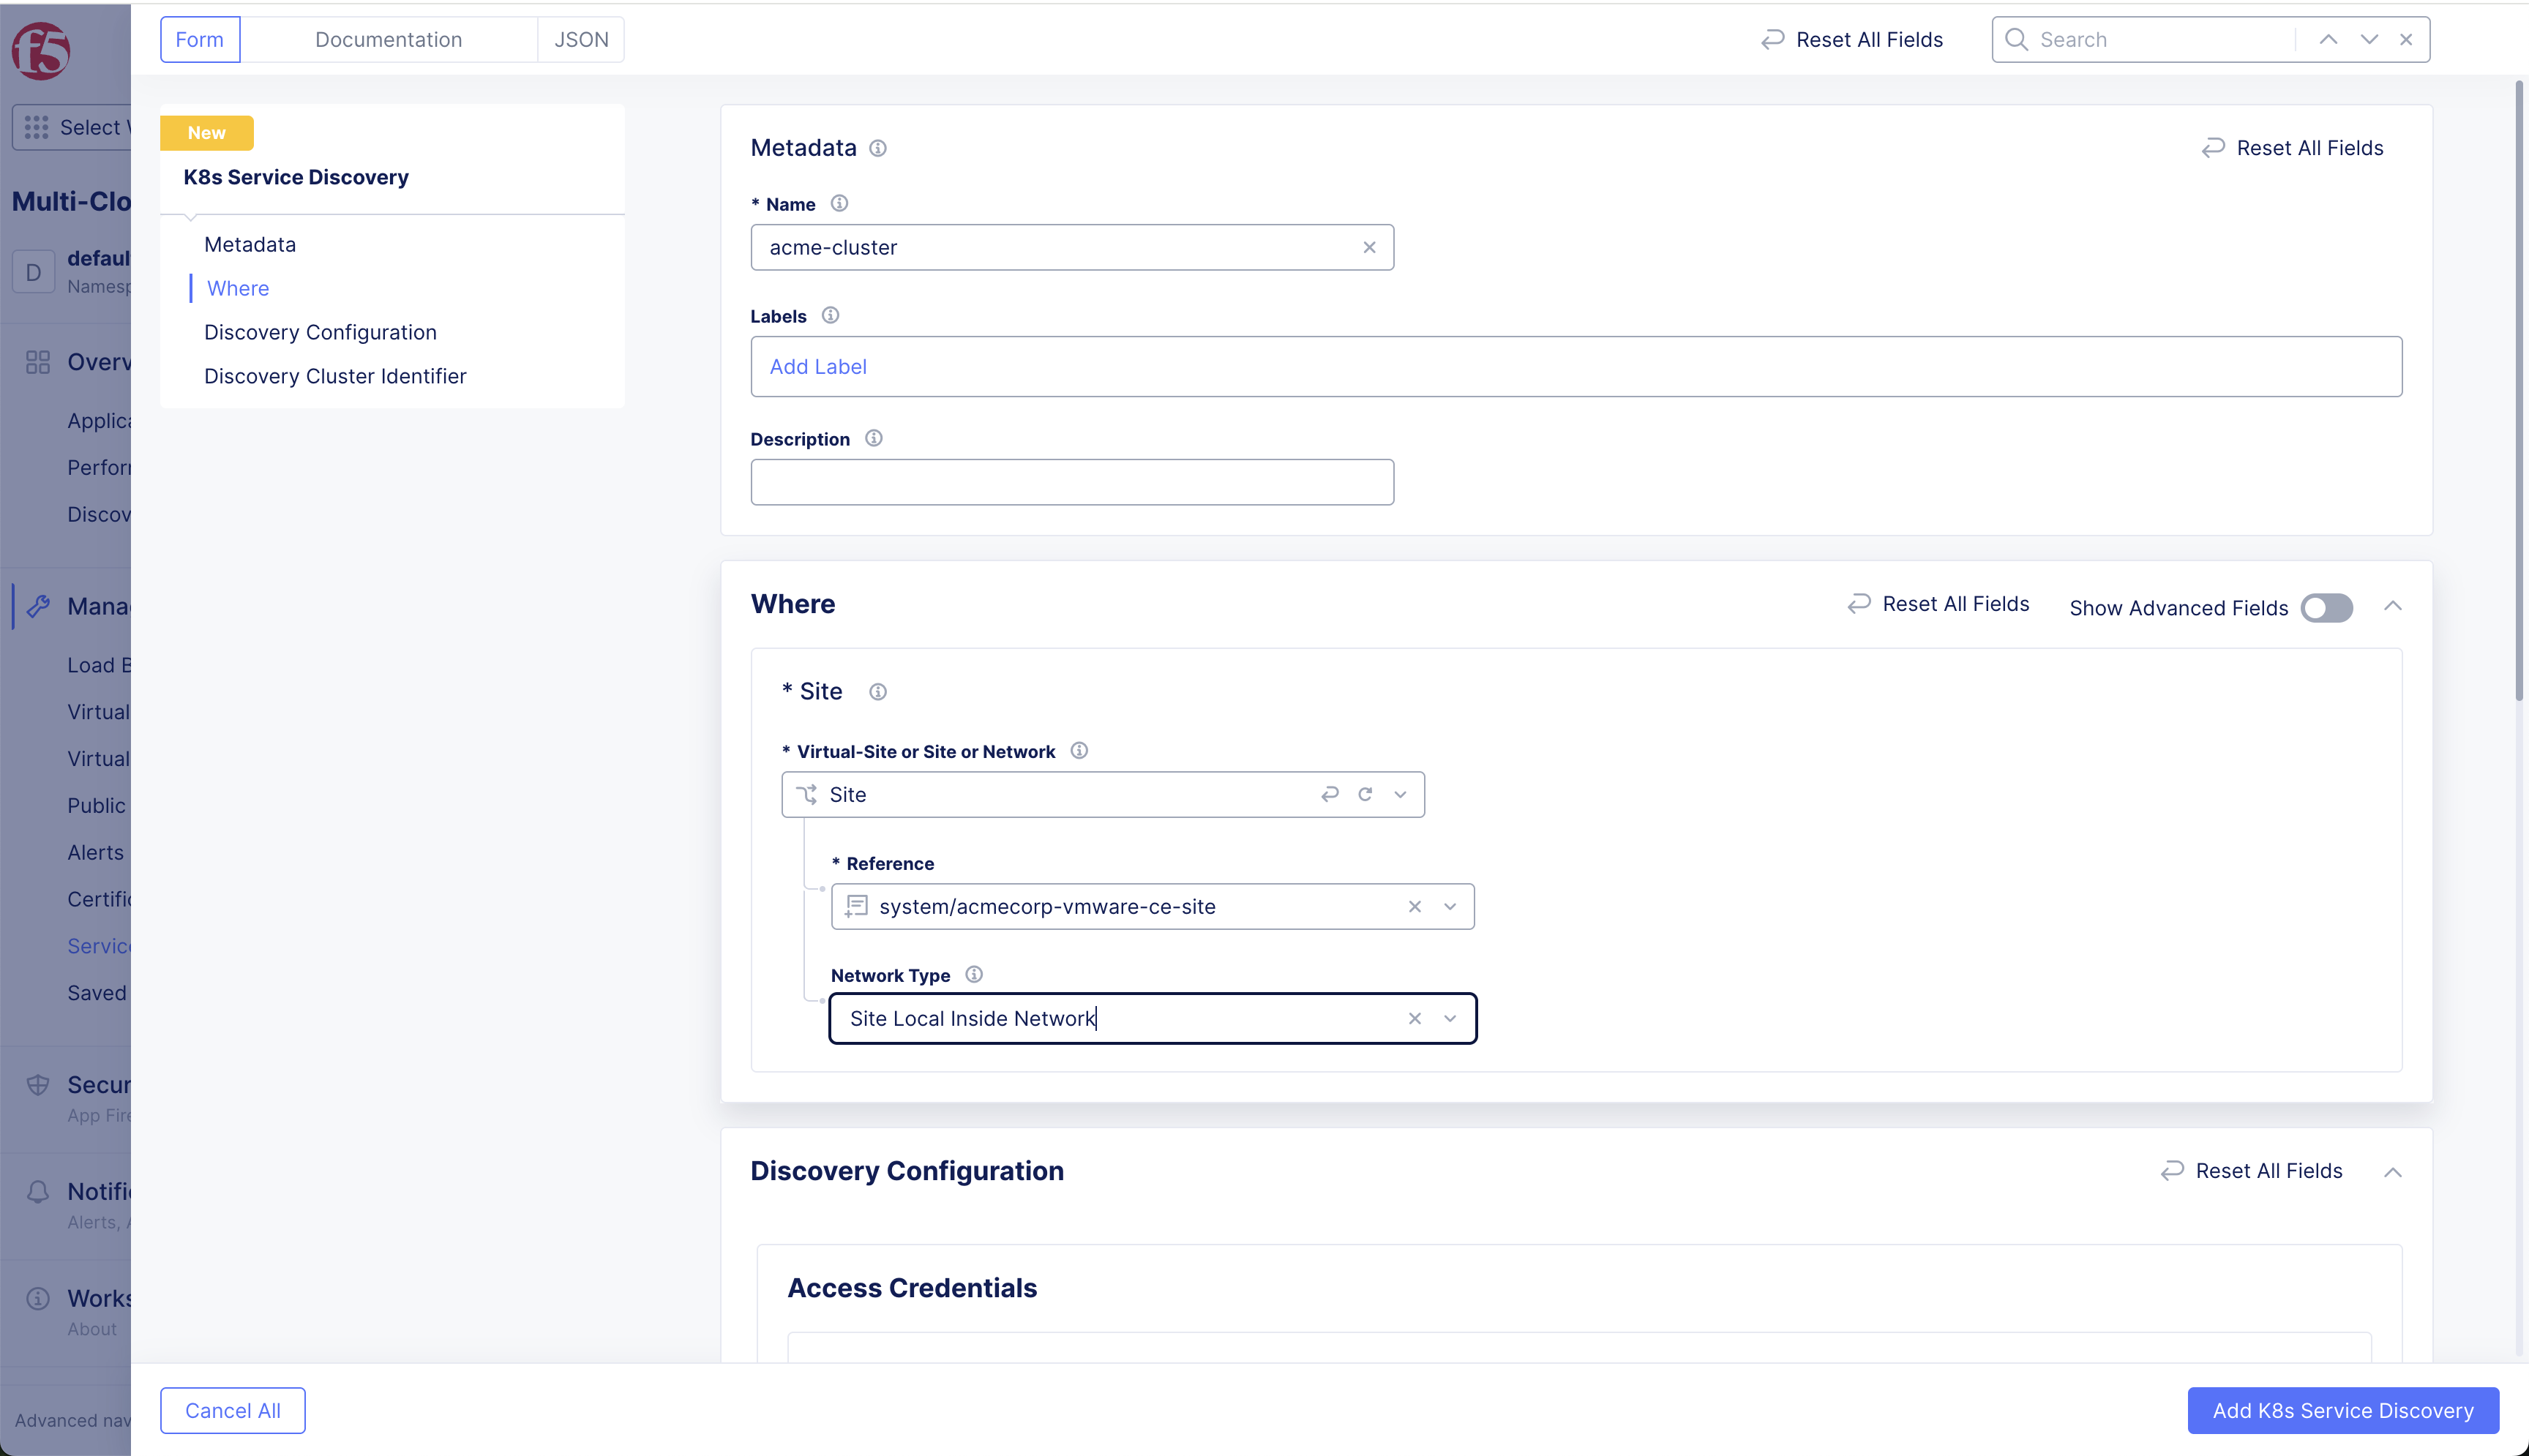Collapse the Where section using the chevron
The width and height of the screenshot is (2529, 1456).
point(2394,605)
